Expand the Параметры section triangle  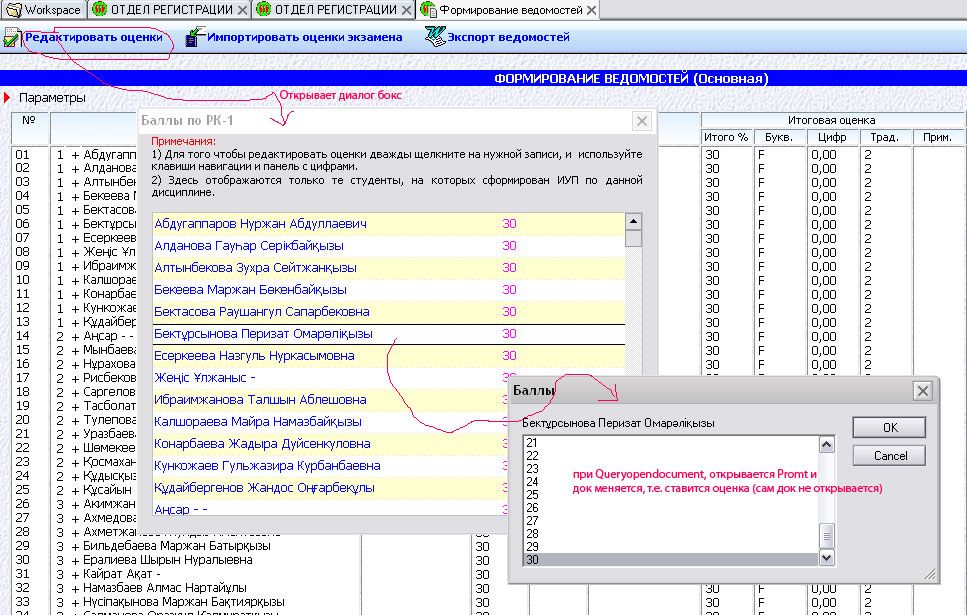point(7,98)
